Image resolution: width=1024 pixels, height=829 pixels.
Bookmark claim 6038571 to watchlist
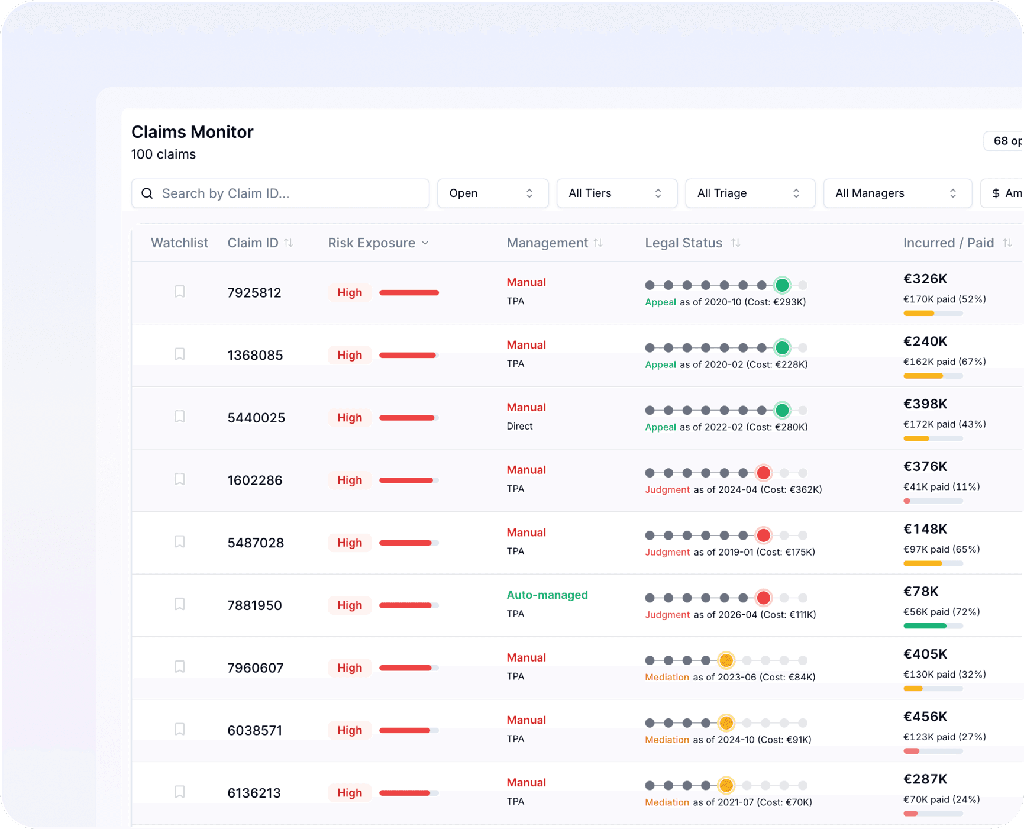tap(180, 729)
